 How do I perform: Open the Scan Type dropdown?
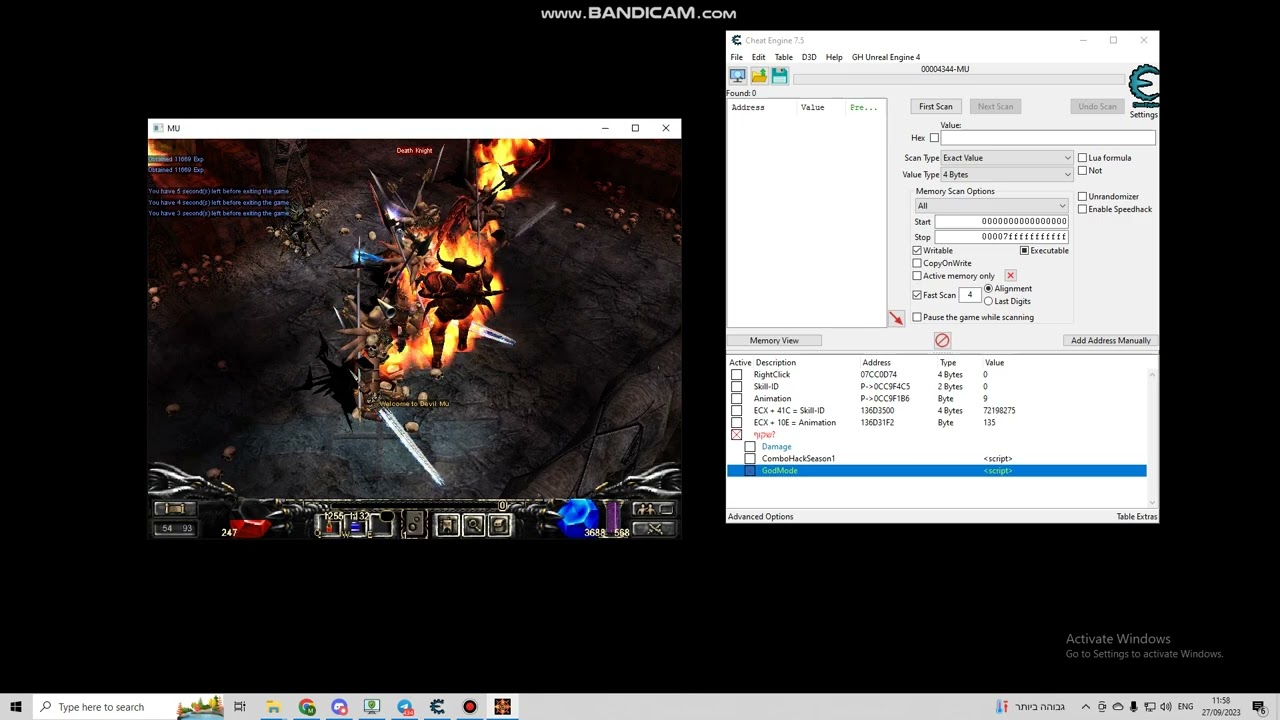[x=1006, y=158]
